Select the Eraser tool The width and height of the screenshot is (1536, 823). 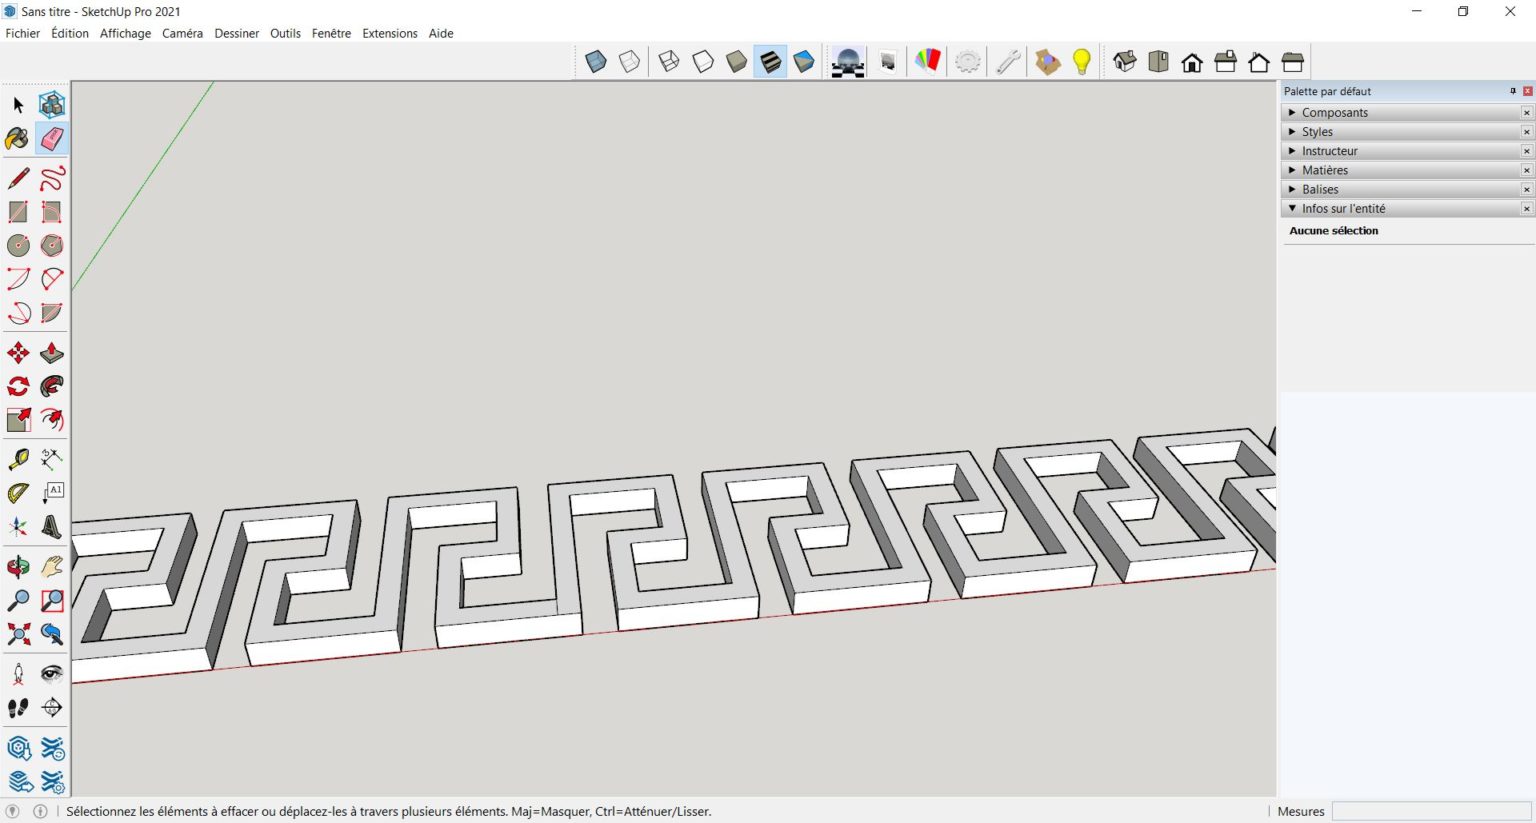tap(52, 138)
